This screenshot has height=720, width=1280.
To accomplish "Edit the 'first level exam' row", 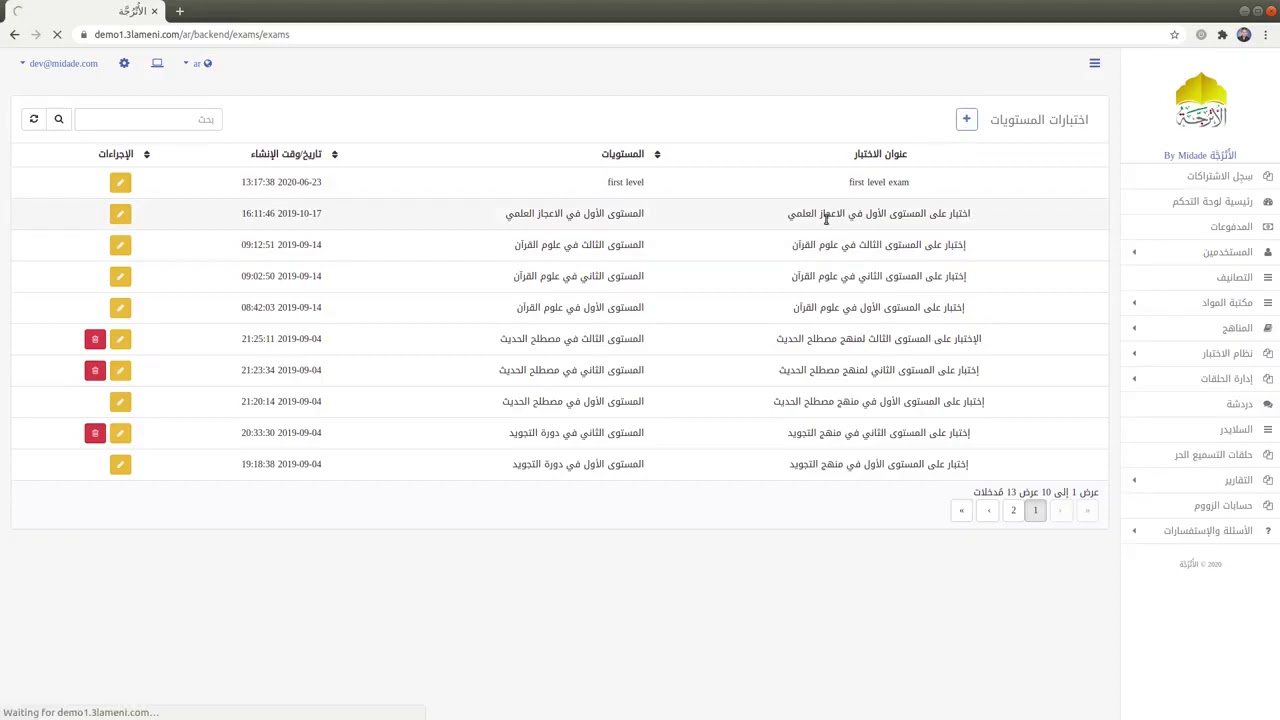I will 120,182.
